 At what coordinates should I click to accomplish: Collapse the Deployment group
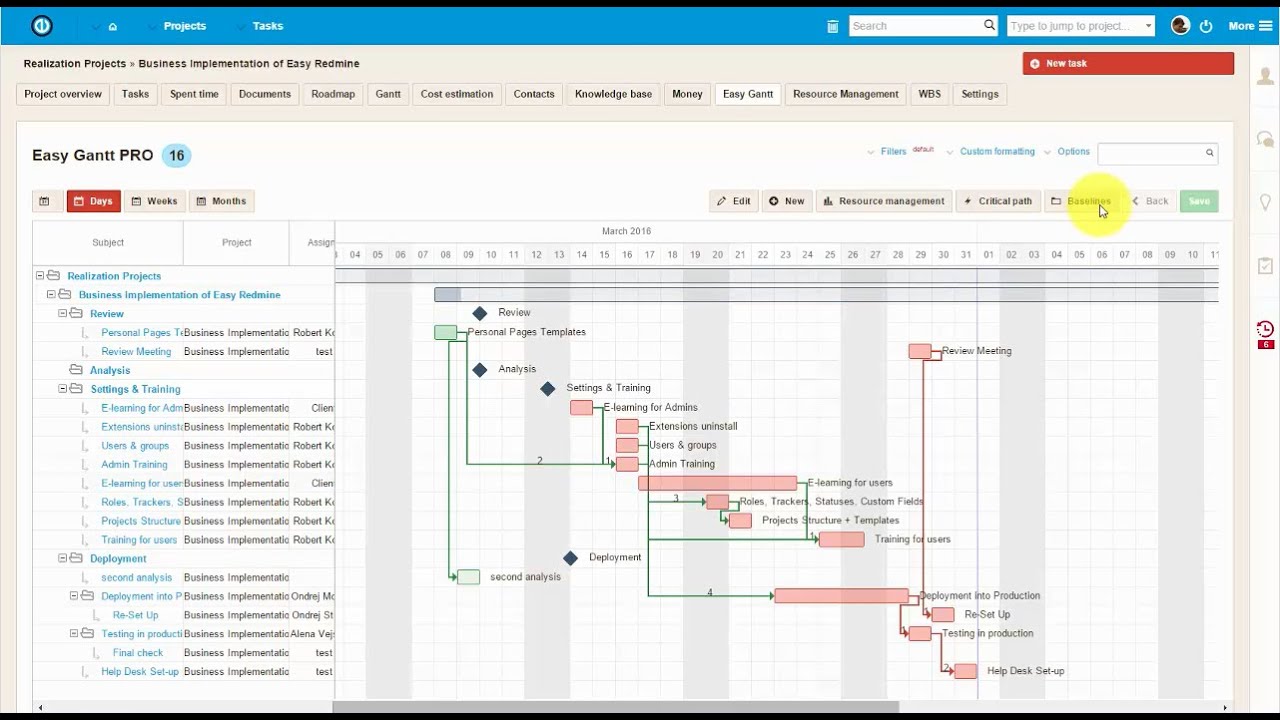(62, 559)
